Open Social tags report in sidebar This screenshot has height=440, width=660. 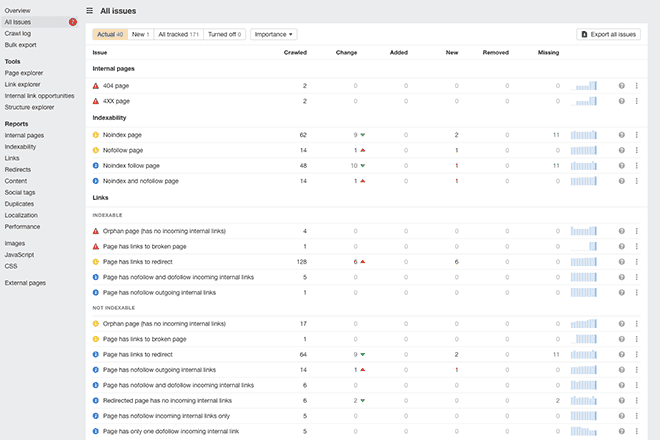click(x=20, y=192)
